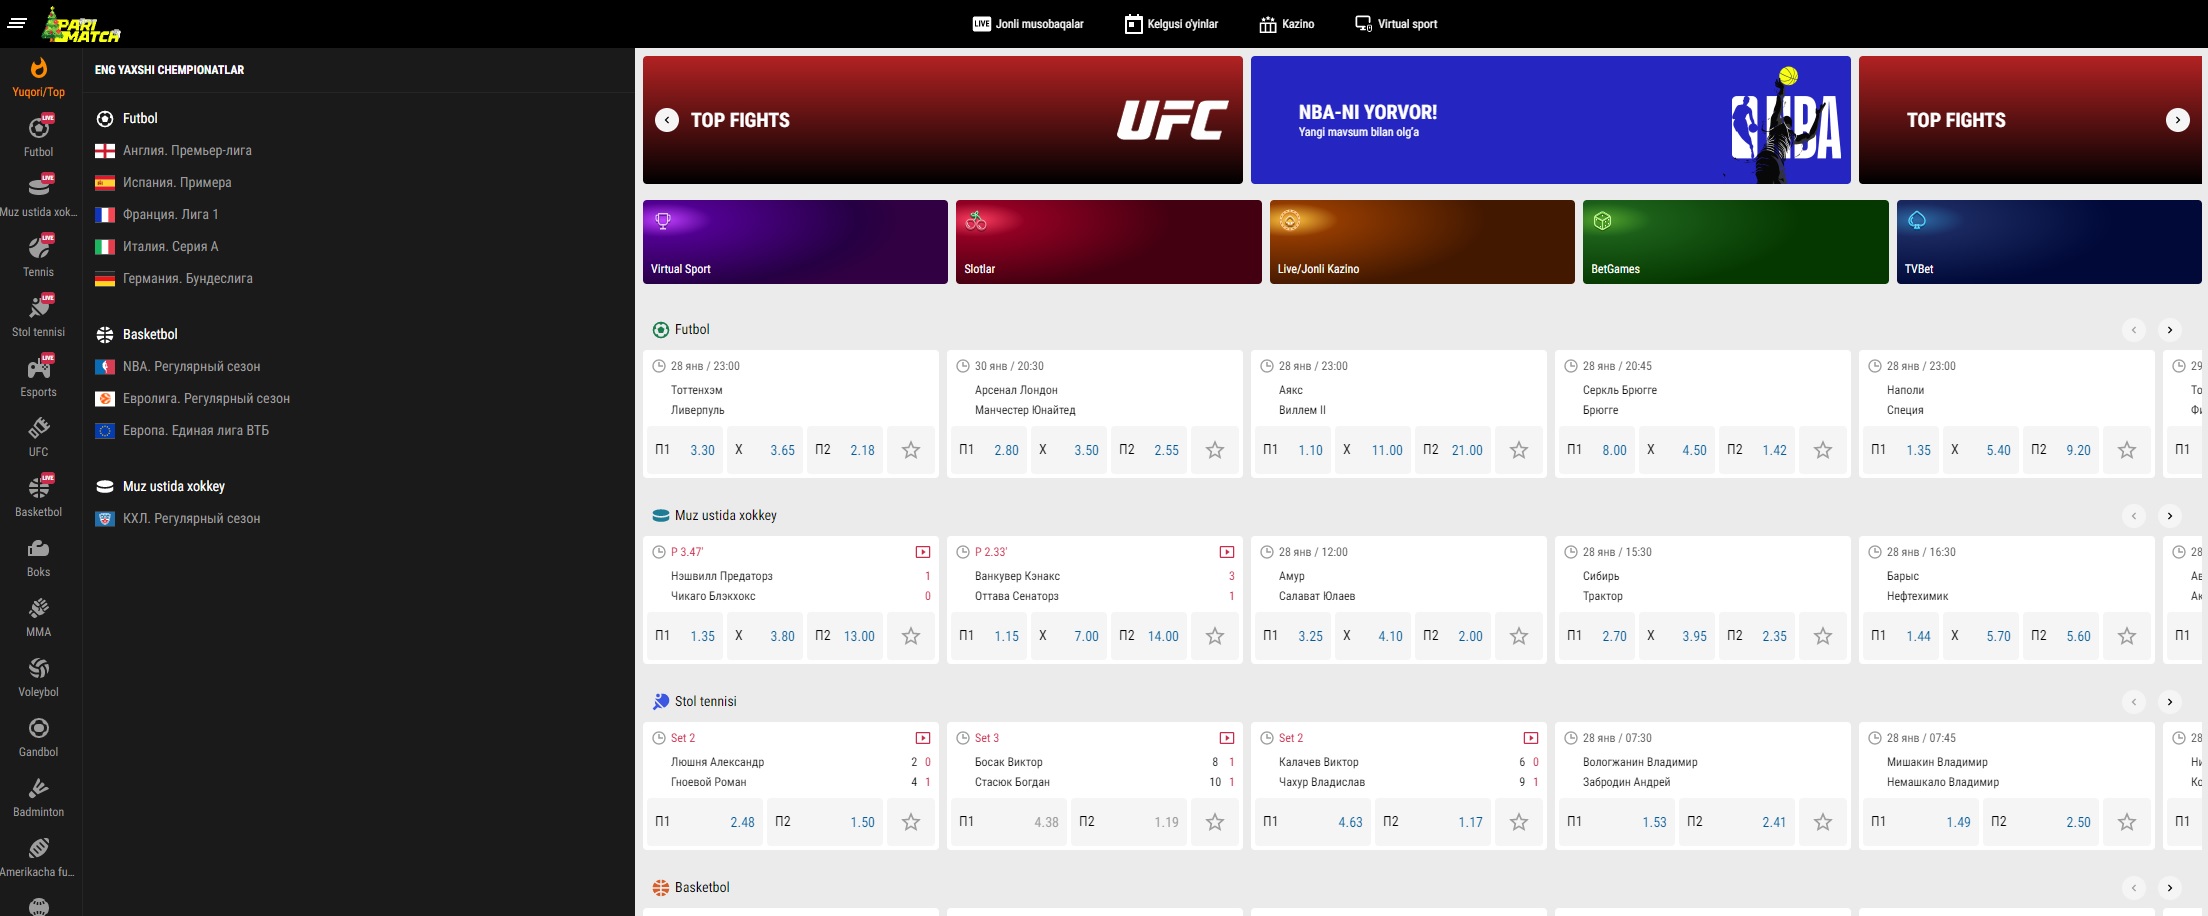2208x916 pixels.
Task: Star the Нэшвилл Предаторз hockey match
Action: 911,636
